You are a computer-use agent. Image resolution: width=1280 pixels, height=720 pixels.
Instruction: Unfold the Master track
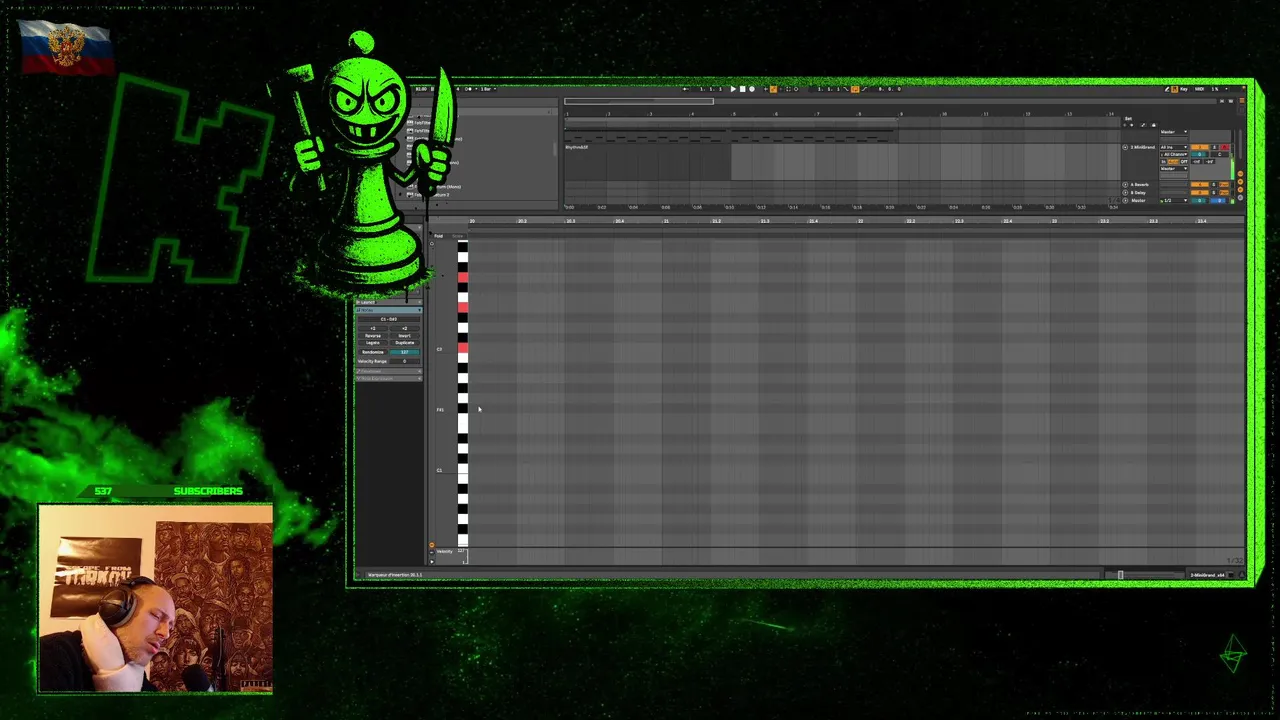click(1125, 201)
